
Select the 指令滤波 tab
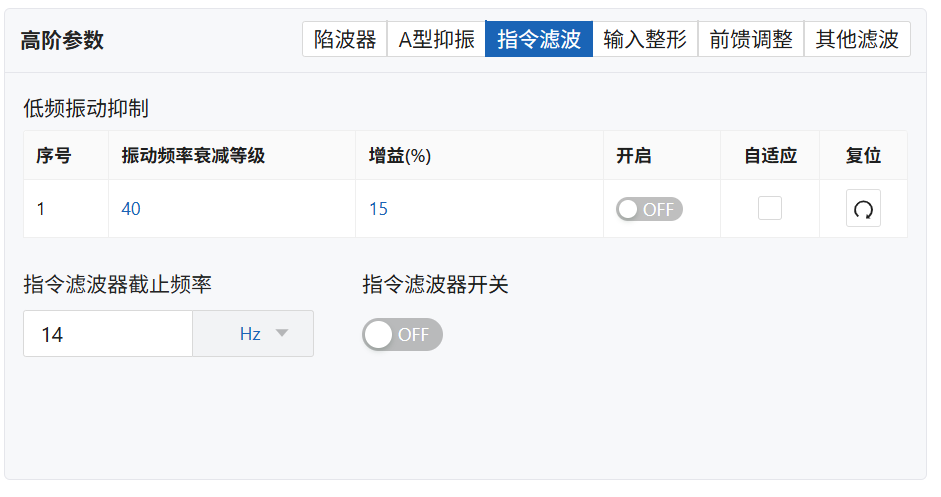click(539, 40)
